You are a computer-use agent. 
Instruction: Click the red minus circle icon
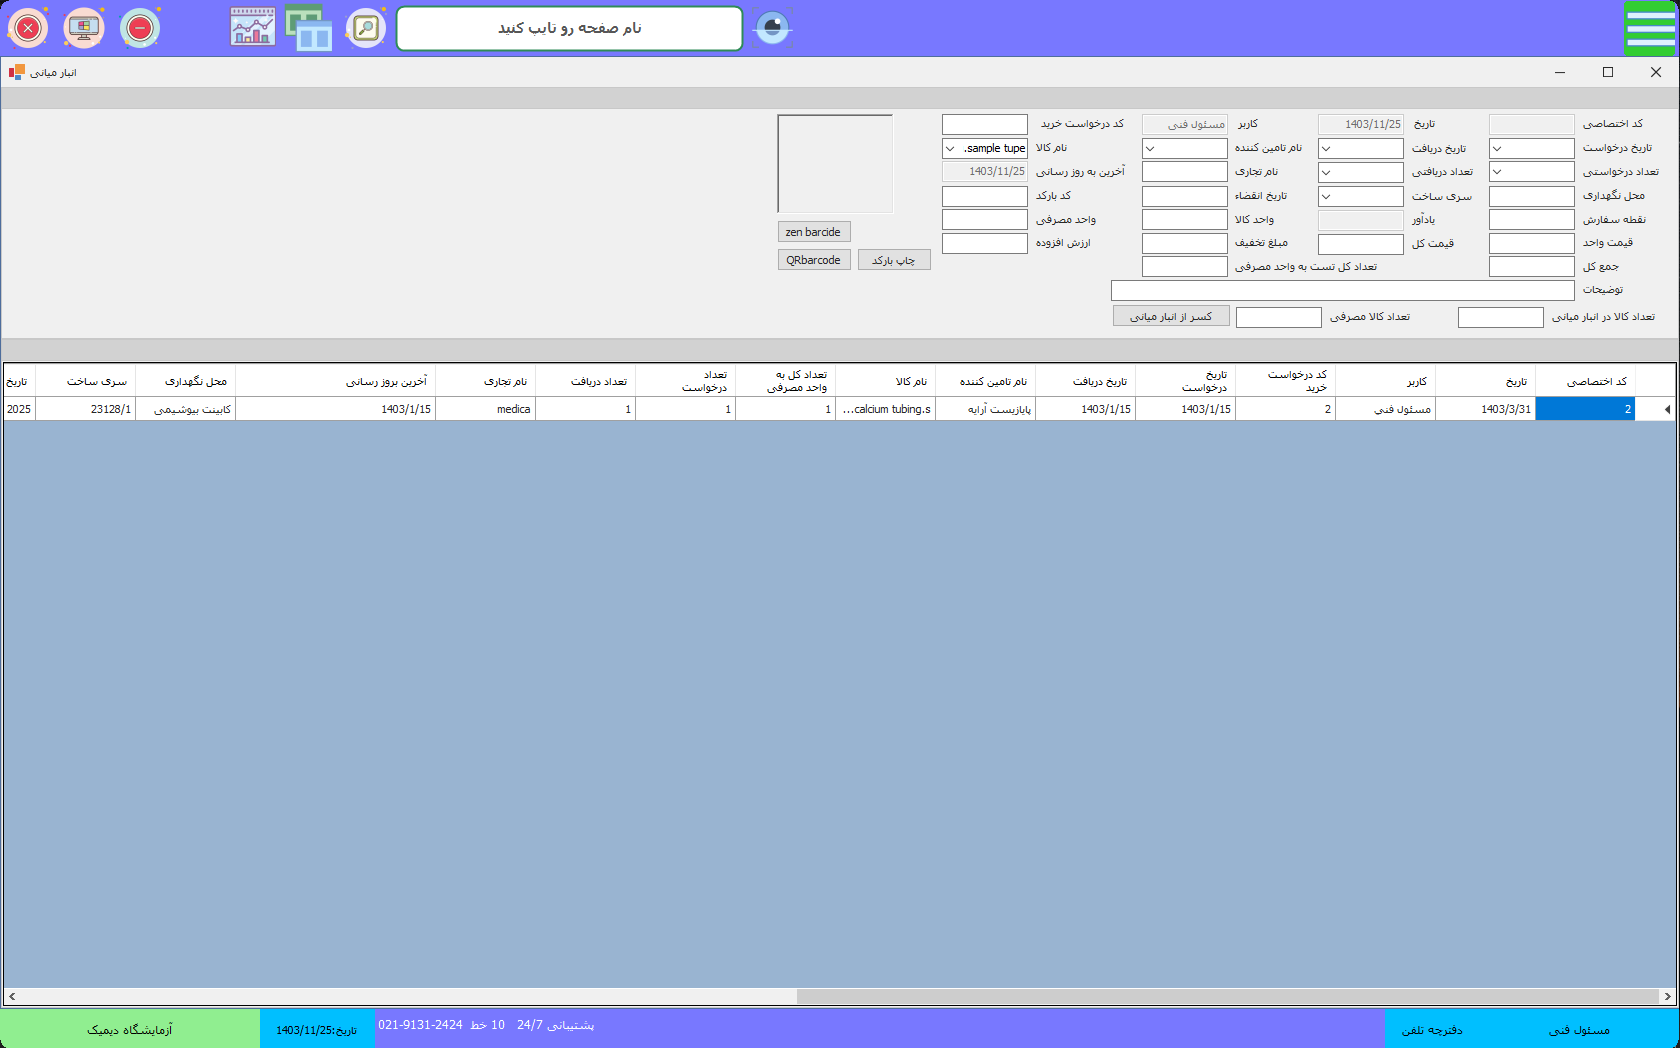[140, 28]
